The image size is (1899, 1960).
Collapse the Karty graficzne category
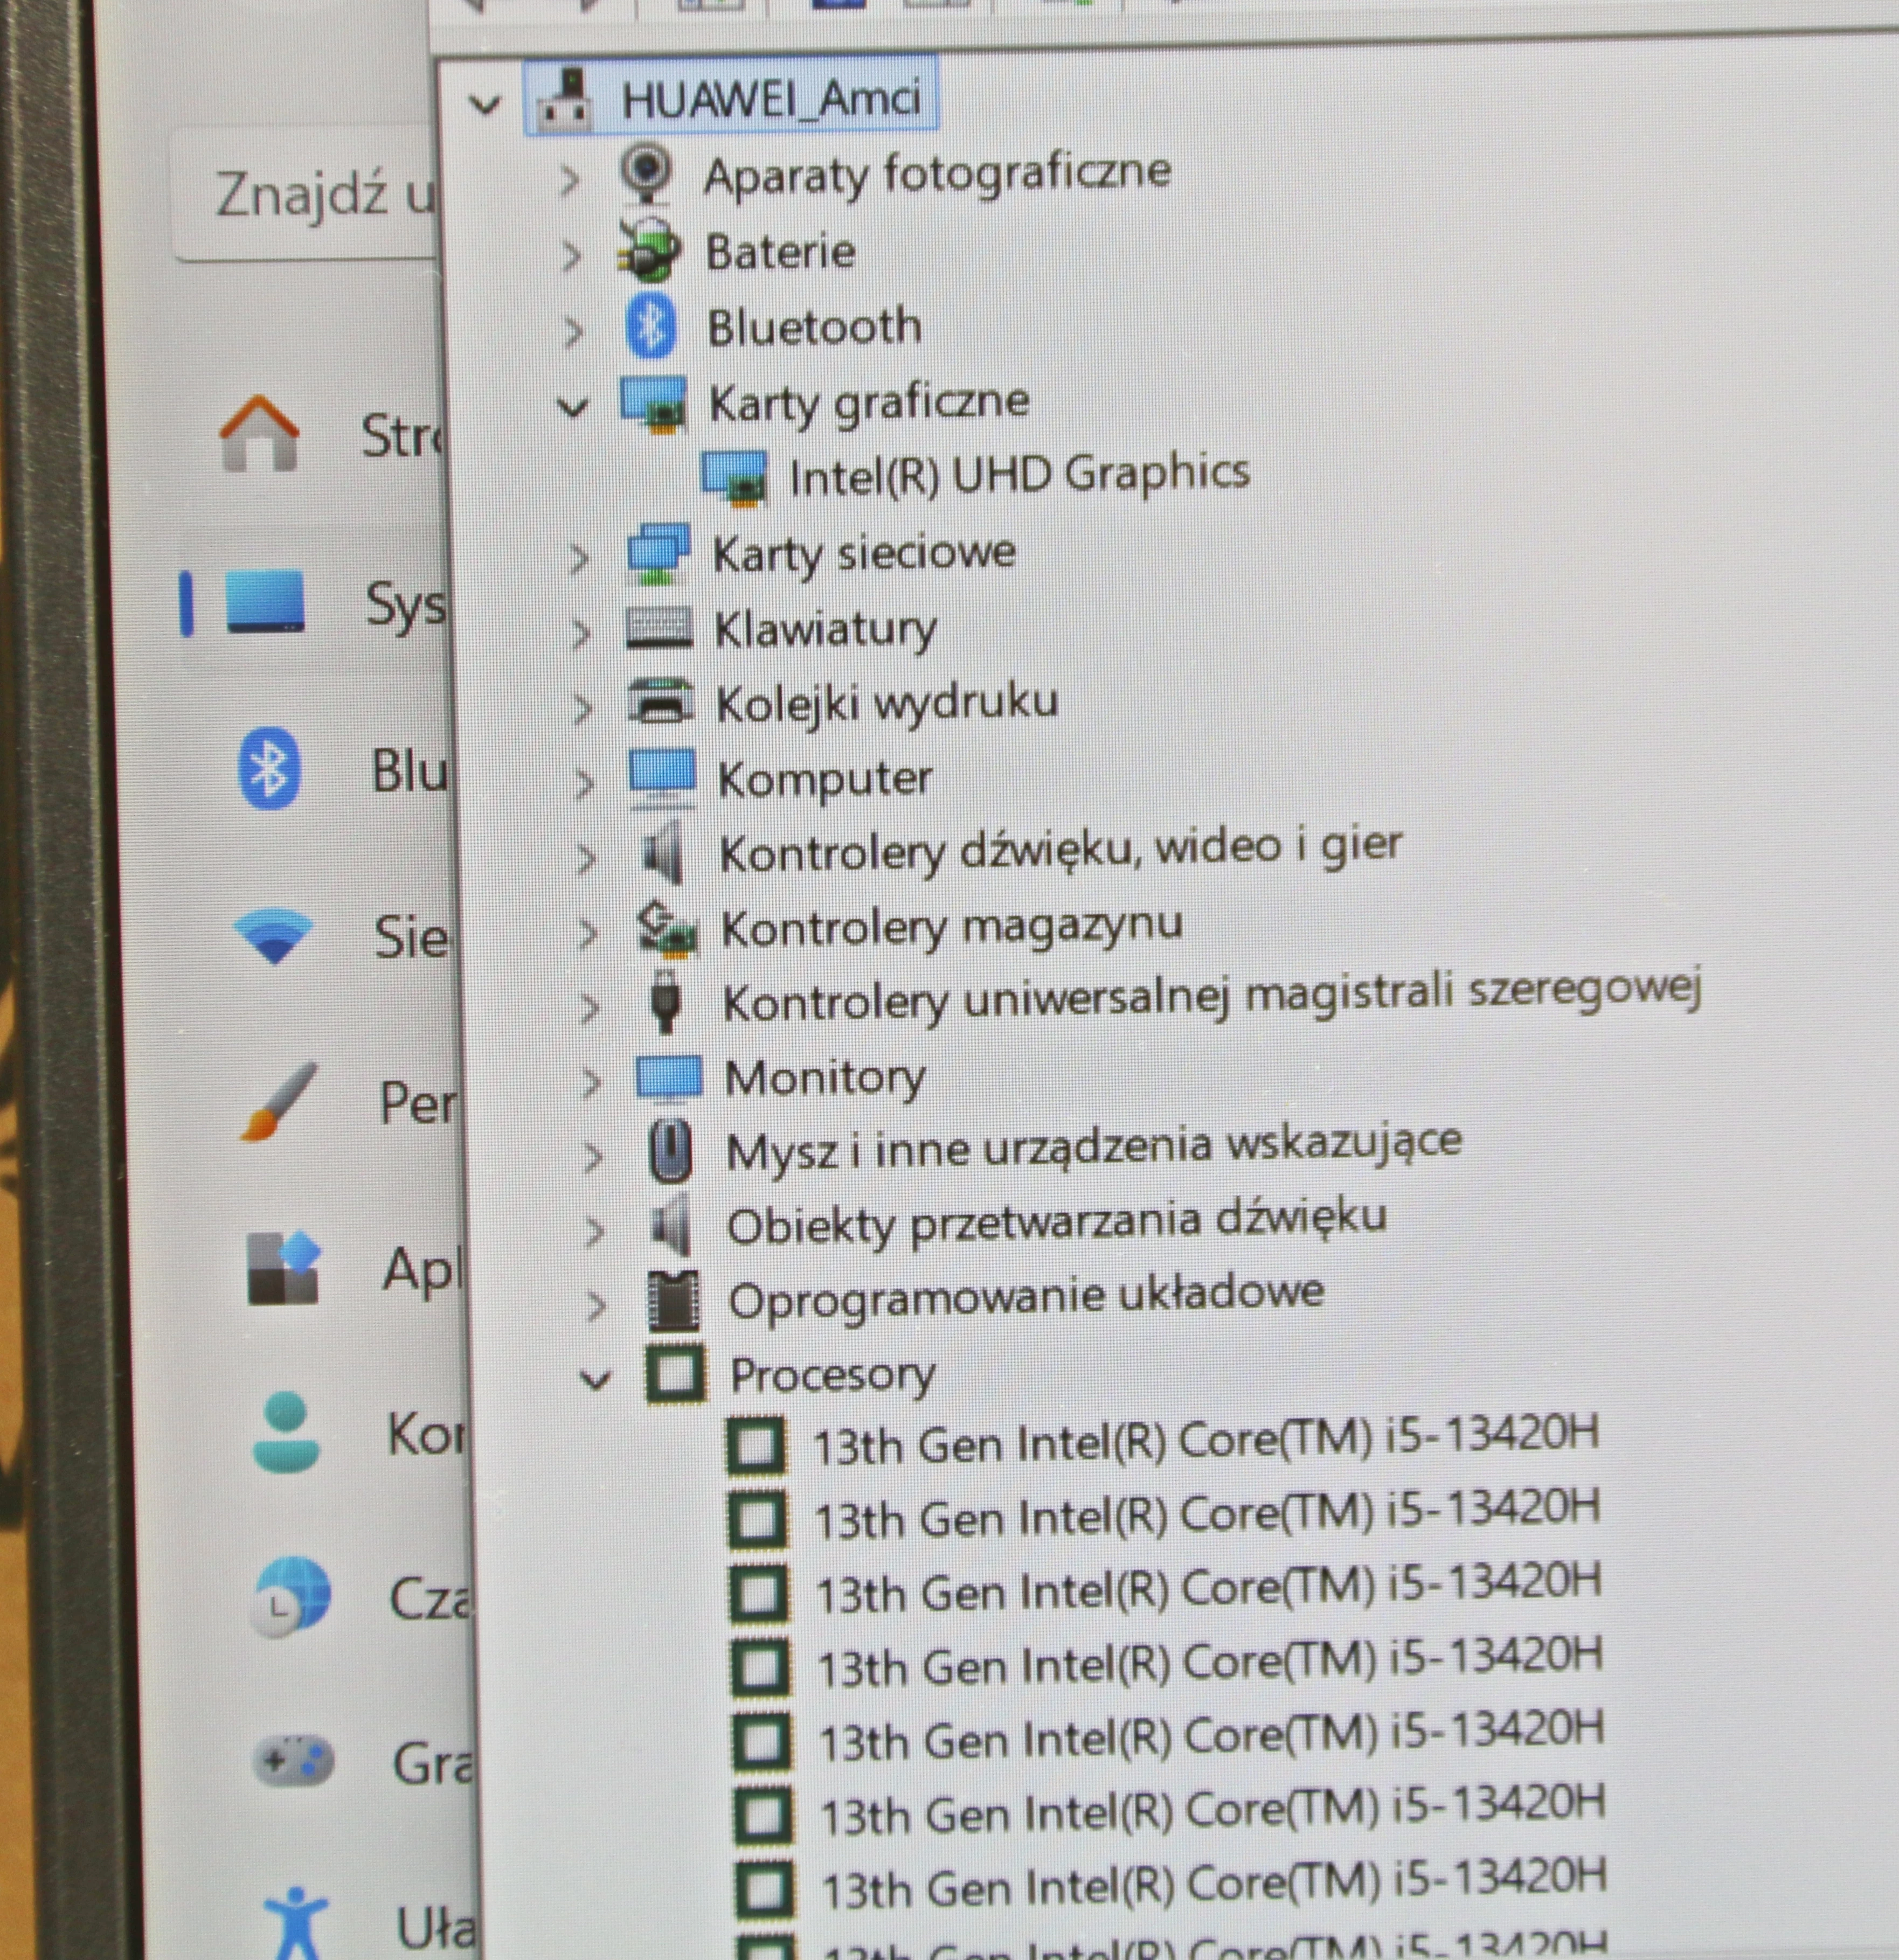[x=573, y=407]
